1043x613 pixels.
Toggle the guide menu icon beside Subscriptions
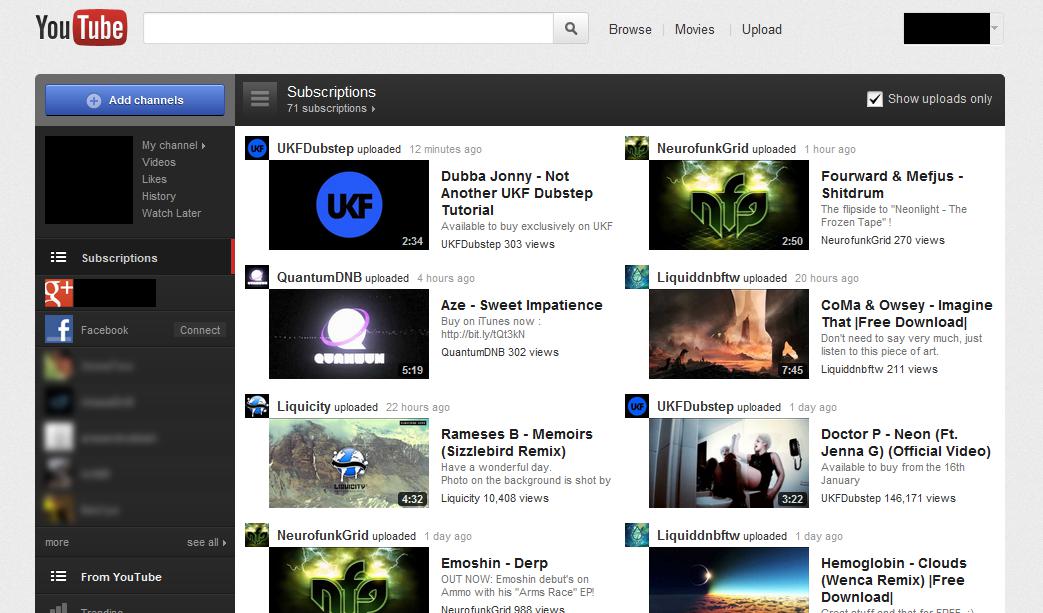(x=260, y=98)
